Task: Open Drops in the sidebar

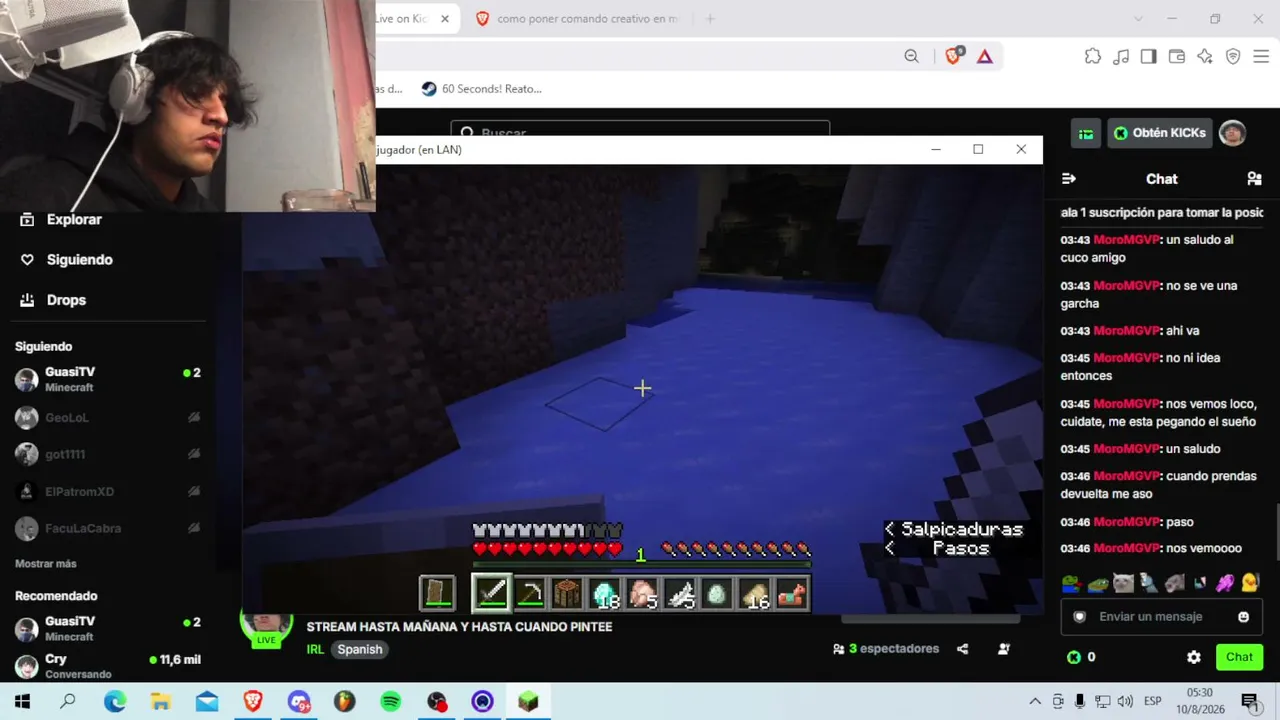Action: pos(53,300)
